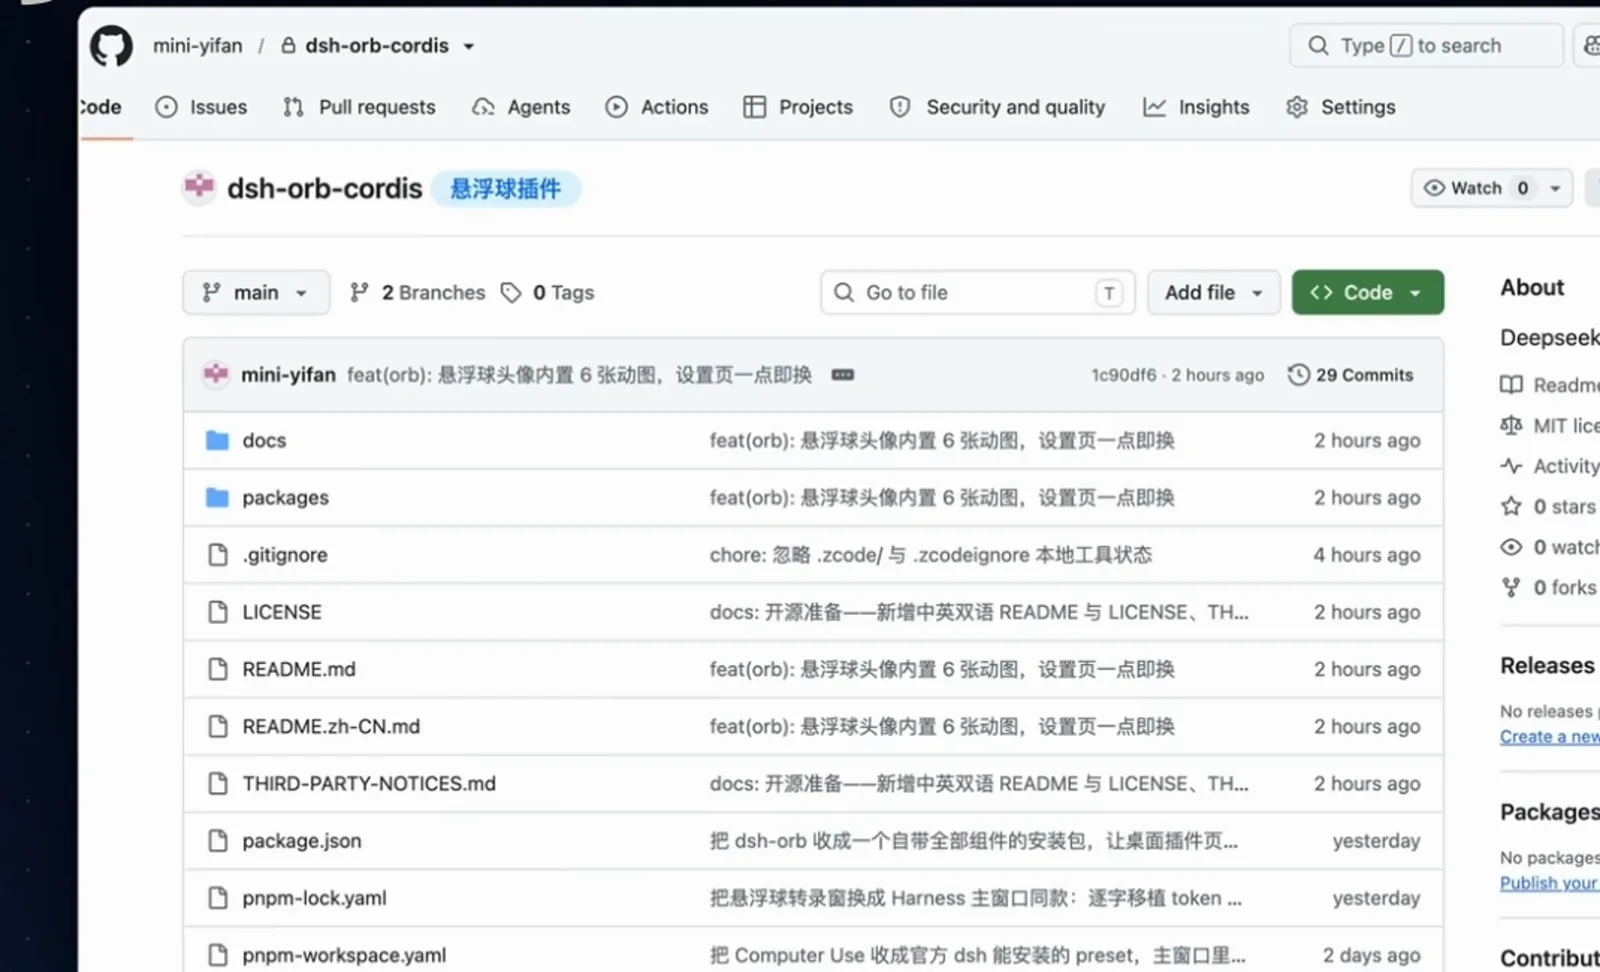Open the Packages heading link
This screenshot has height=972, width=1600.
tap(1550, 812)
